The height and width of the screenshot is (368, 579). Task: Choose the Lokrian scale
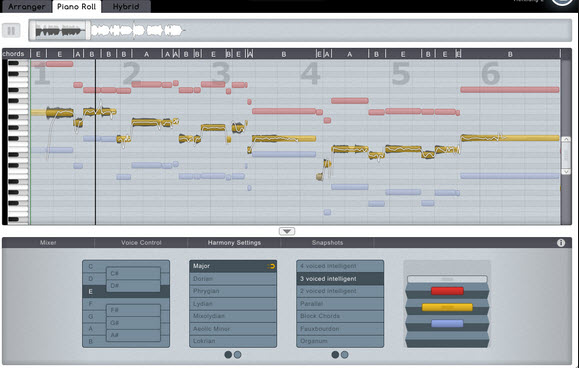point(233,341)
